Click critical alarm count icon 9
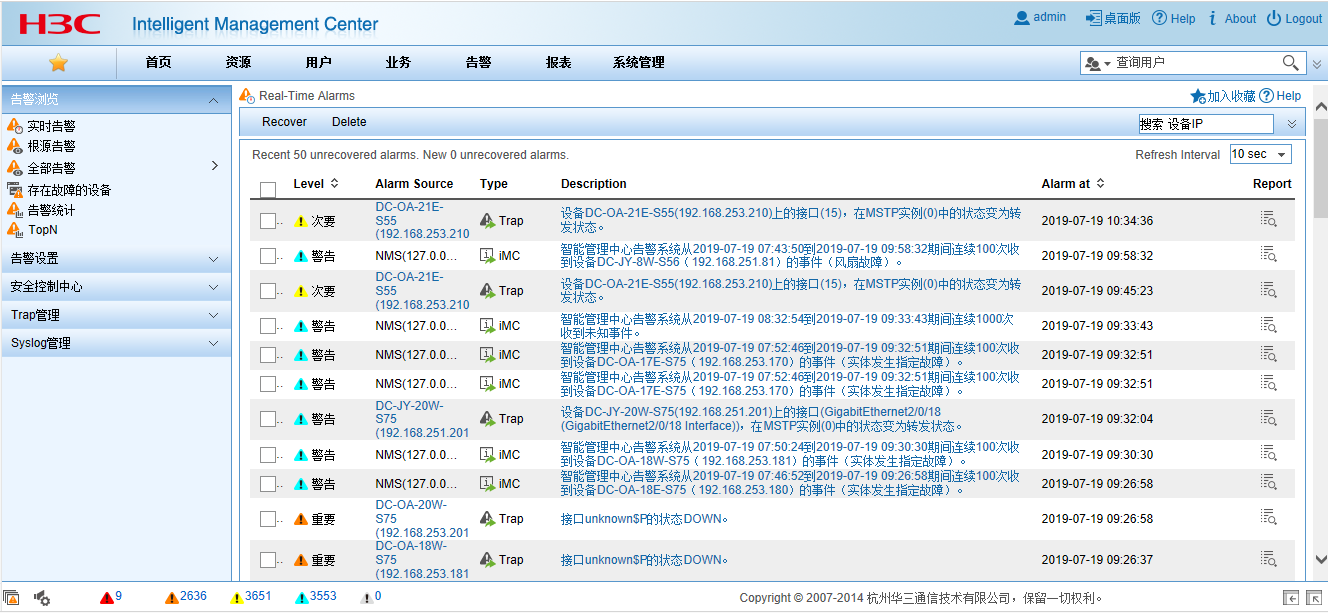The image size is (1328, 613). 107,597
